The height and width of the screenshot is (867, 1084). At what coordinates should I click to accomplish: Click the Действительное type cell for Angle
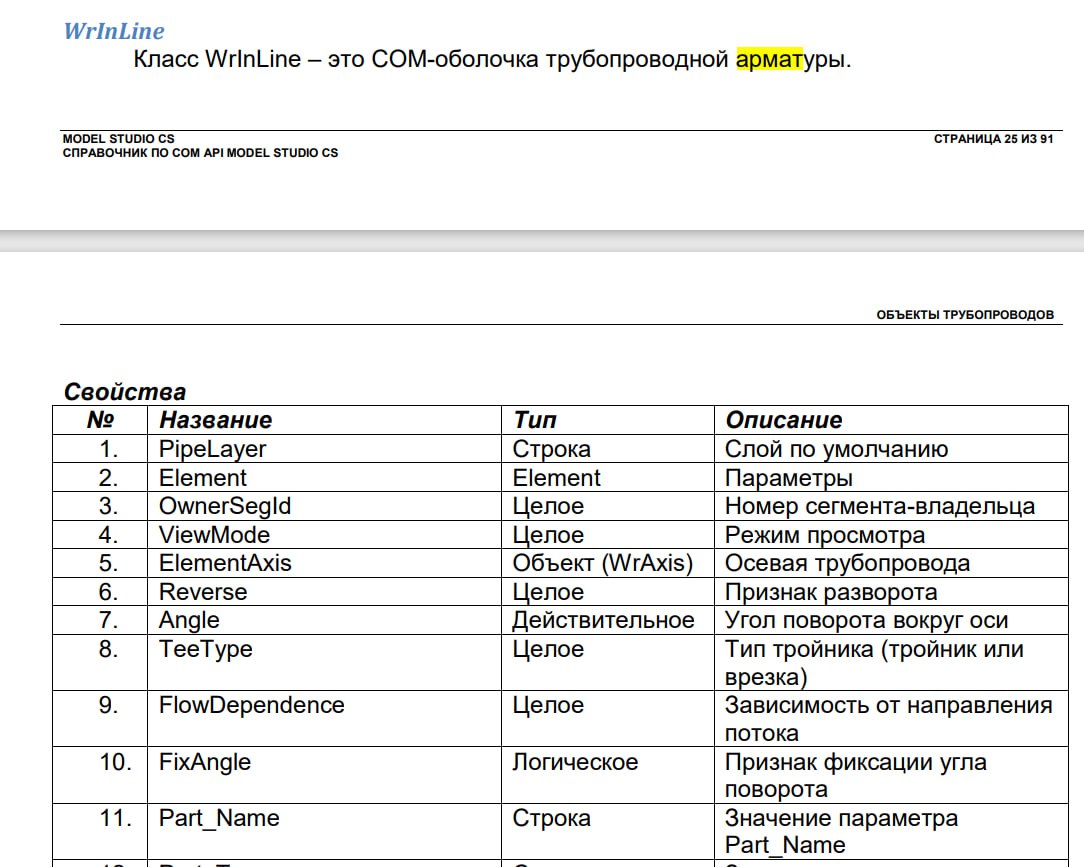[x=603, y=620]
